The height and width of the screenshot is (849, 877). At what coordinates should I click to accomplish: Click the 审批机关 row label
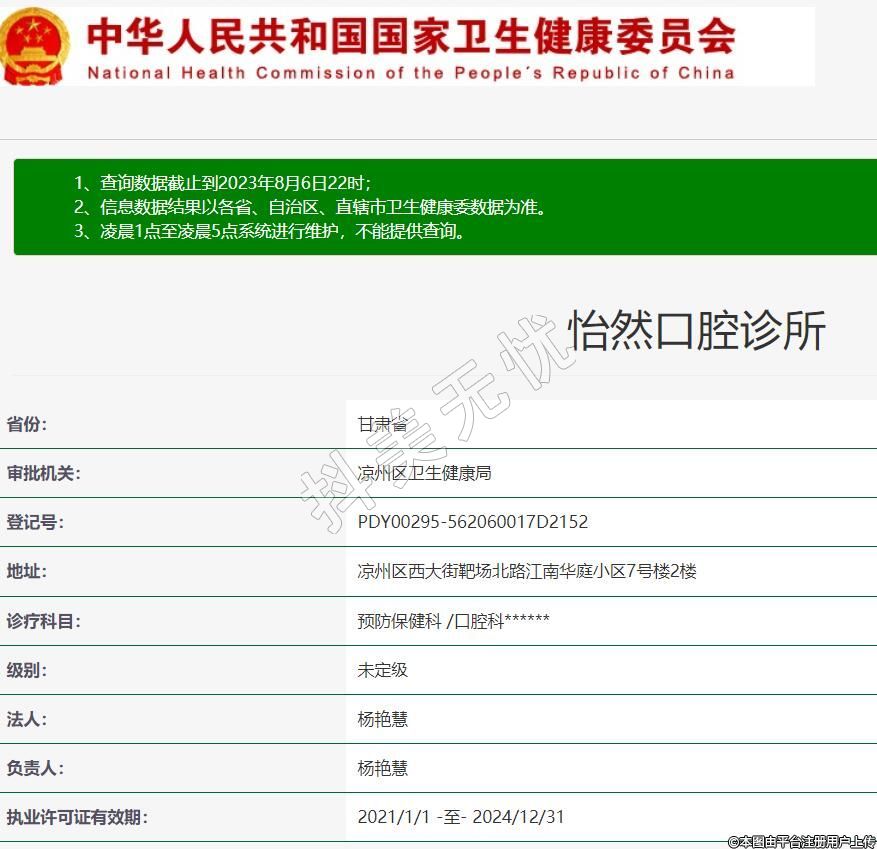43,473
